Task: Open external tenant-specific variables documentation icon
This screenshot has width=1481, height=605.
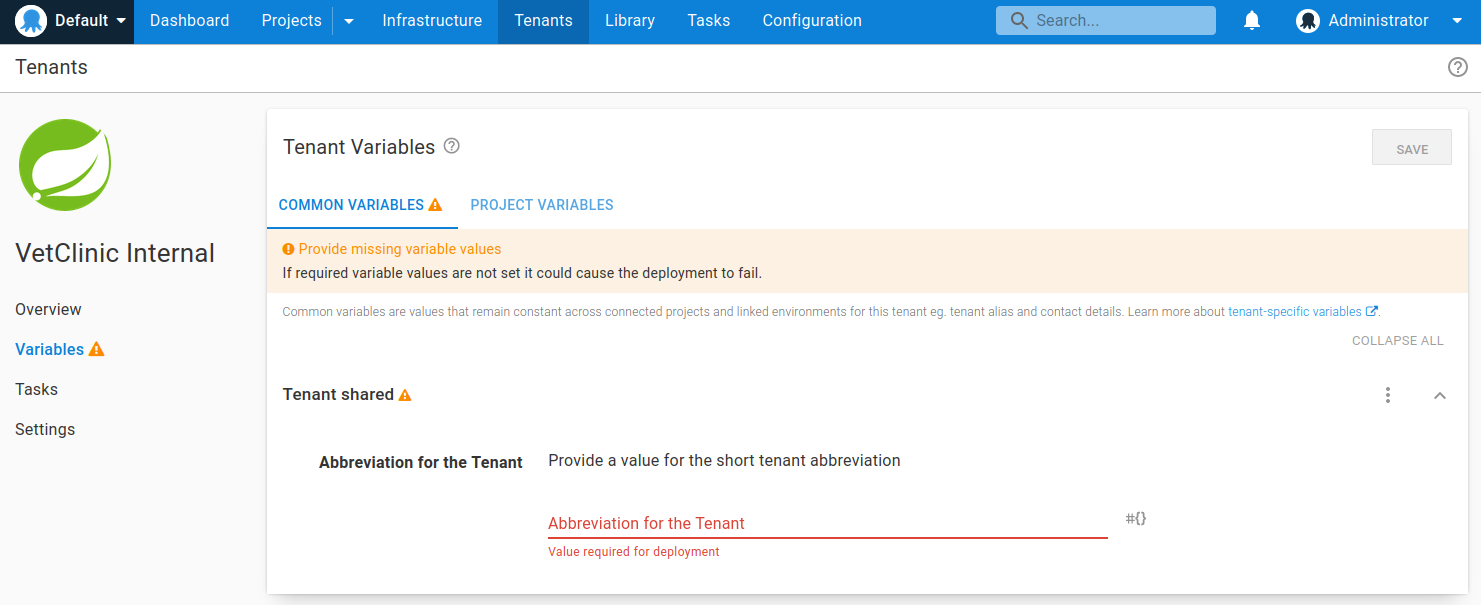Action: pos(1372,311)
